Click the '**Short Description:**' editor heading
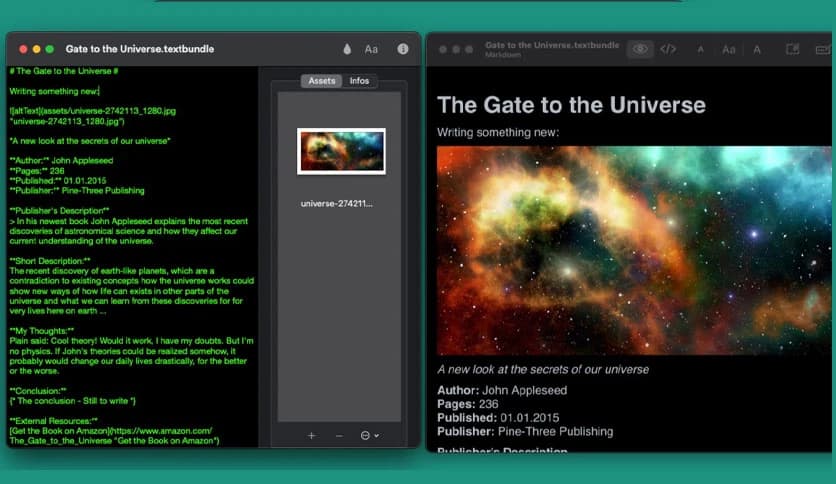Screen dimensions: 836x484 [50, 261]
